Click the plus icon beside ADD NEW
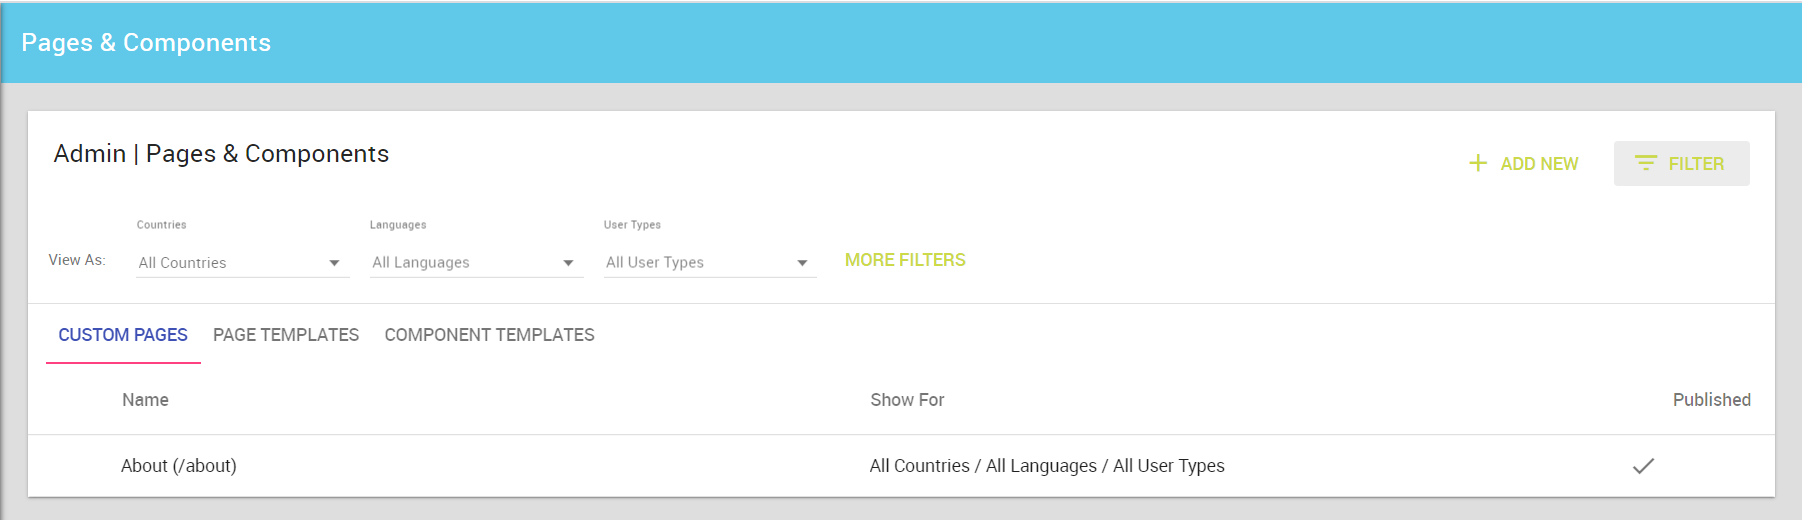 [1478, 163]
